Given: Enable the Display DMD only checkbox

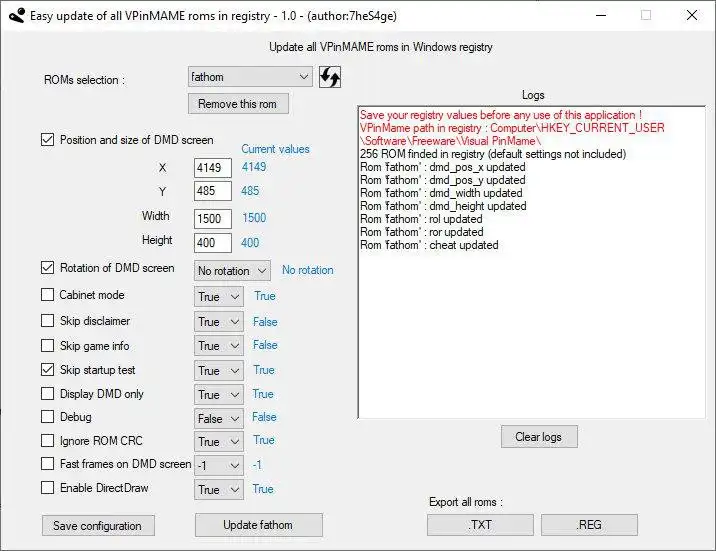Looking at the screenshot, I should click(47, 394).
